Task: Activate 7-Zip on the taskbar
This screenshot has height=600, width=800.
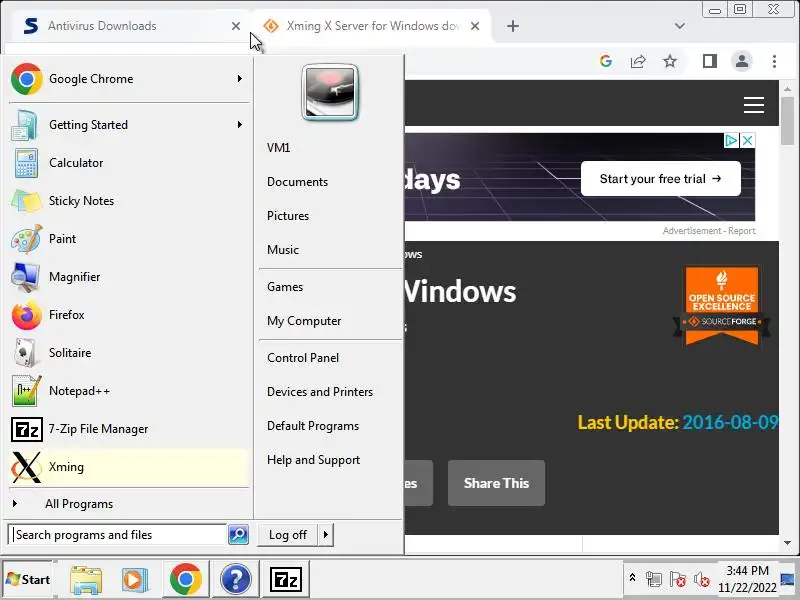Action: (285, 579)
